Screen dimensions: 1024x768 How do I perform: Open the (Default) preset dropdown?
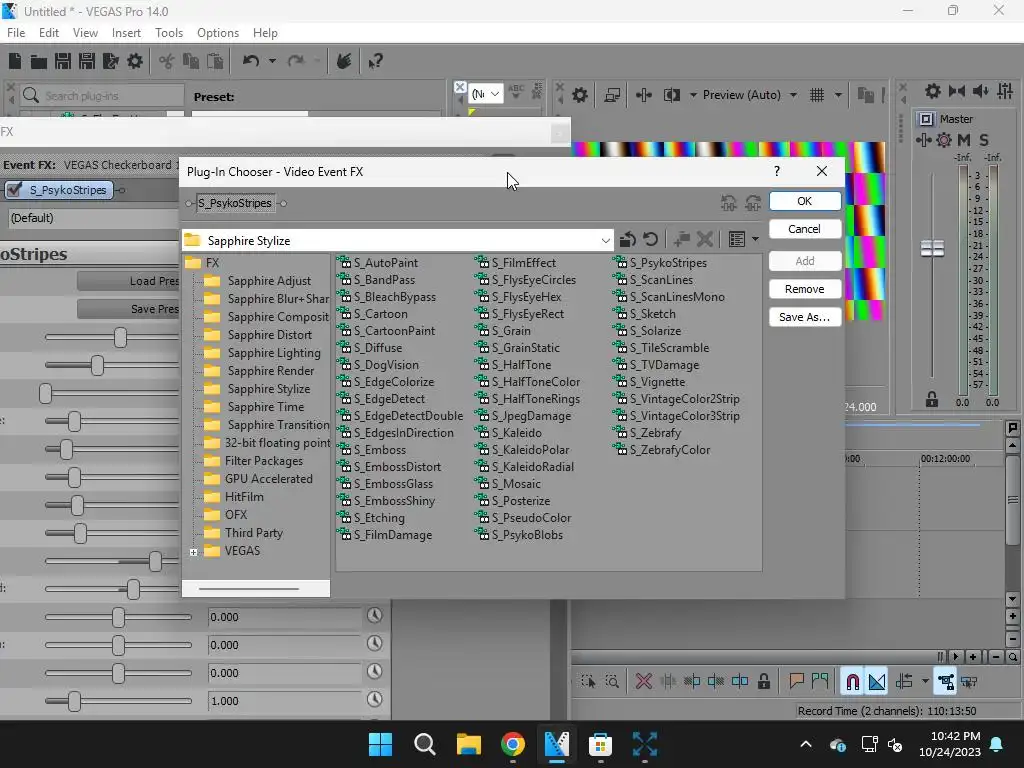(93, 218)
